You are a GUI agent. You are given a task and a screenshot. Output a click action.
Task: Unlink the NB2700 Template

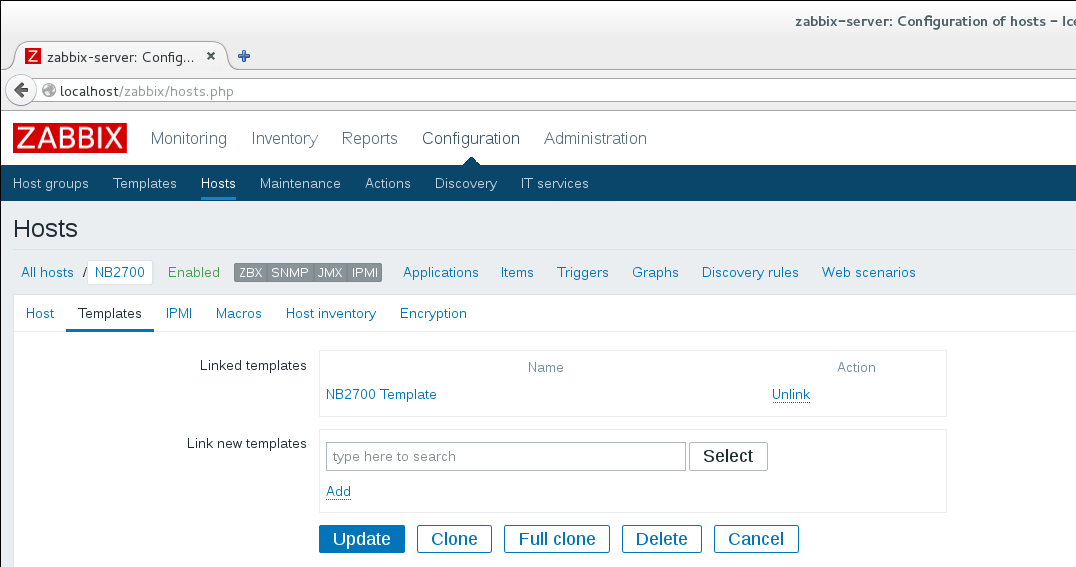point(791,395)
